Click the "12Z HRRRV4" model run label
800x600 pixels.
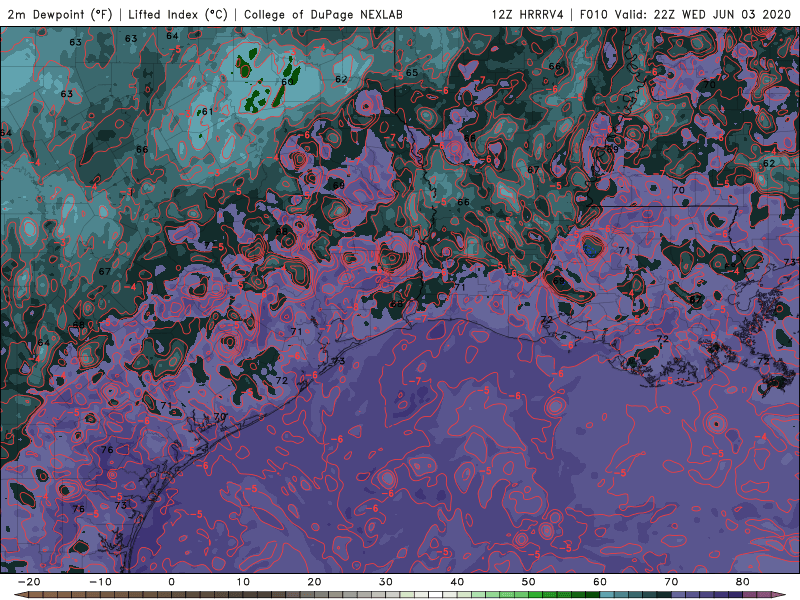coord(528,15)
